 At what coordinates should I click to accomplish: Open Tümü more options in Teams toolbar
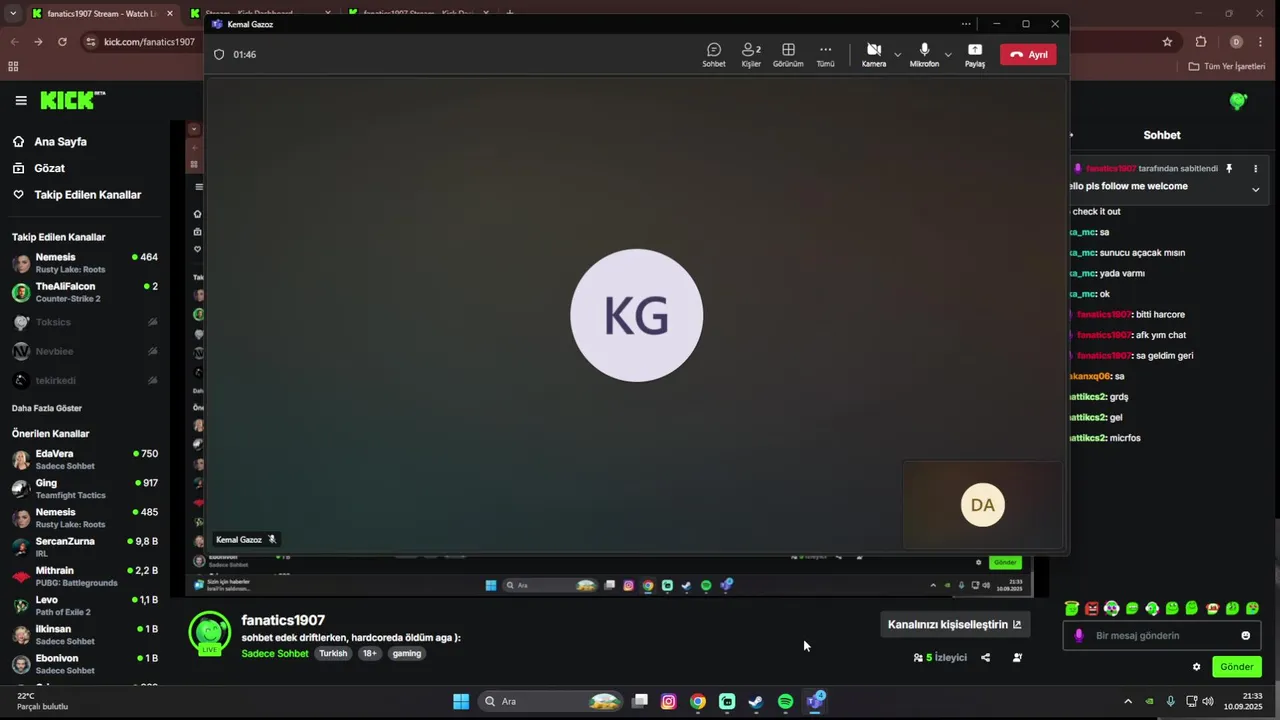point(825,55)
